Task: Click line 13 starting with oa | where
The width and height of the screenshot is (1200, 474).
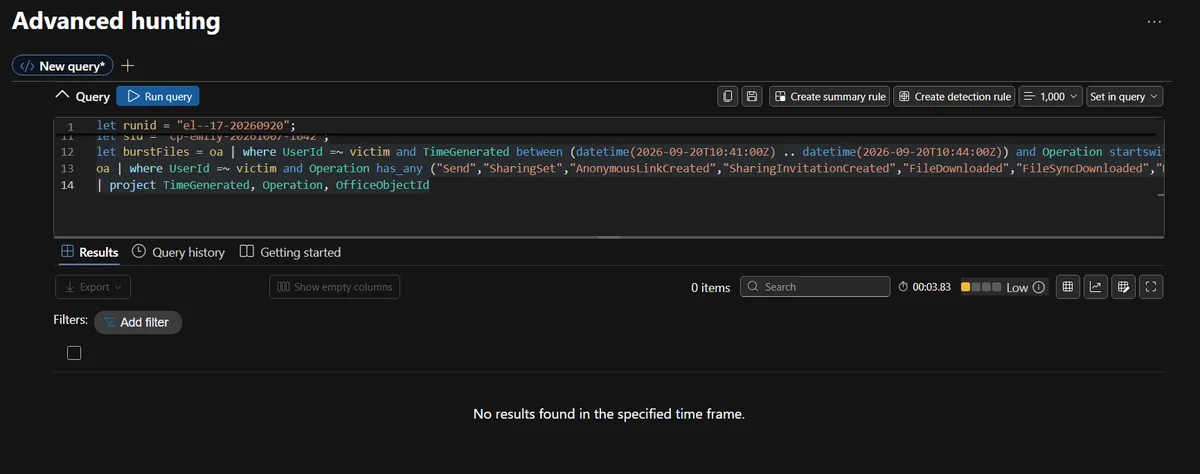Action: [x=630, y=168]
